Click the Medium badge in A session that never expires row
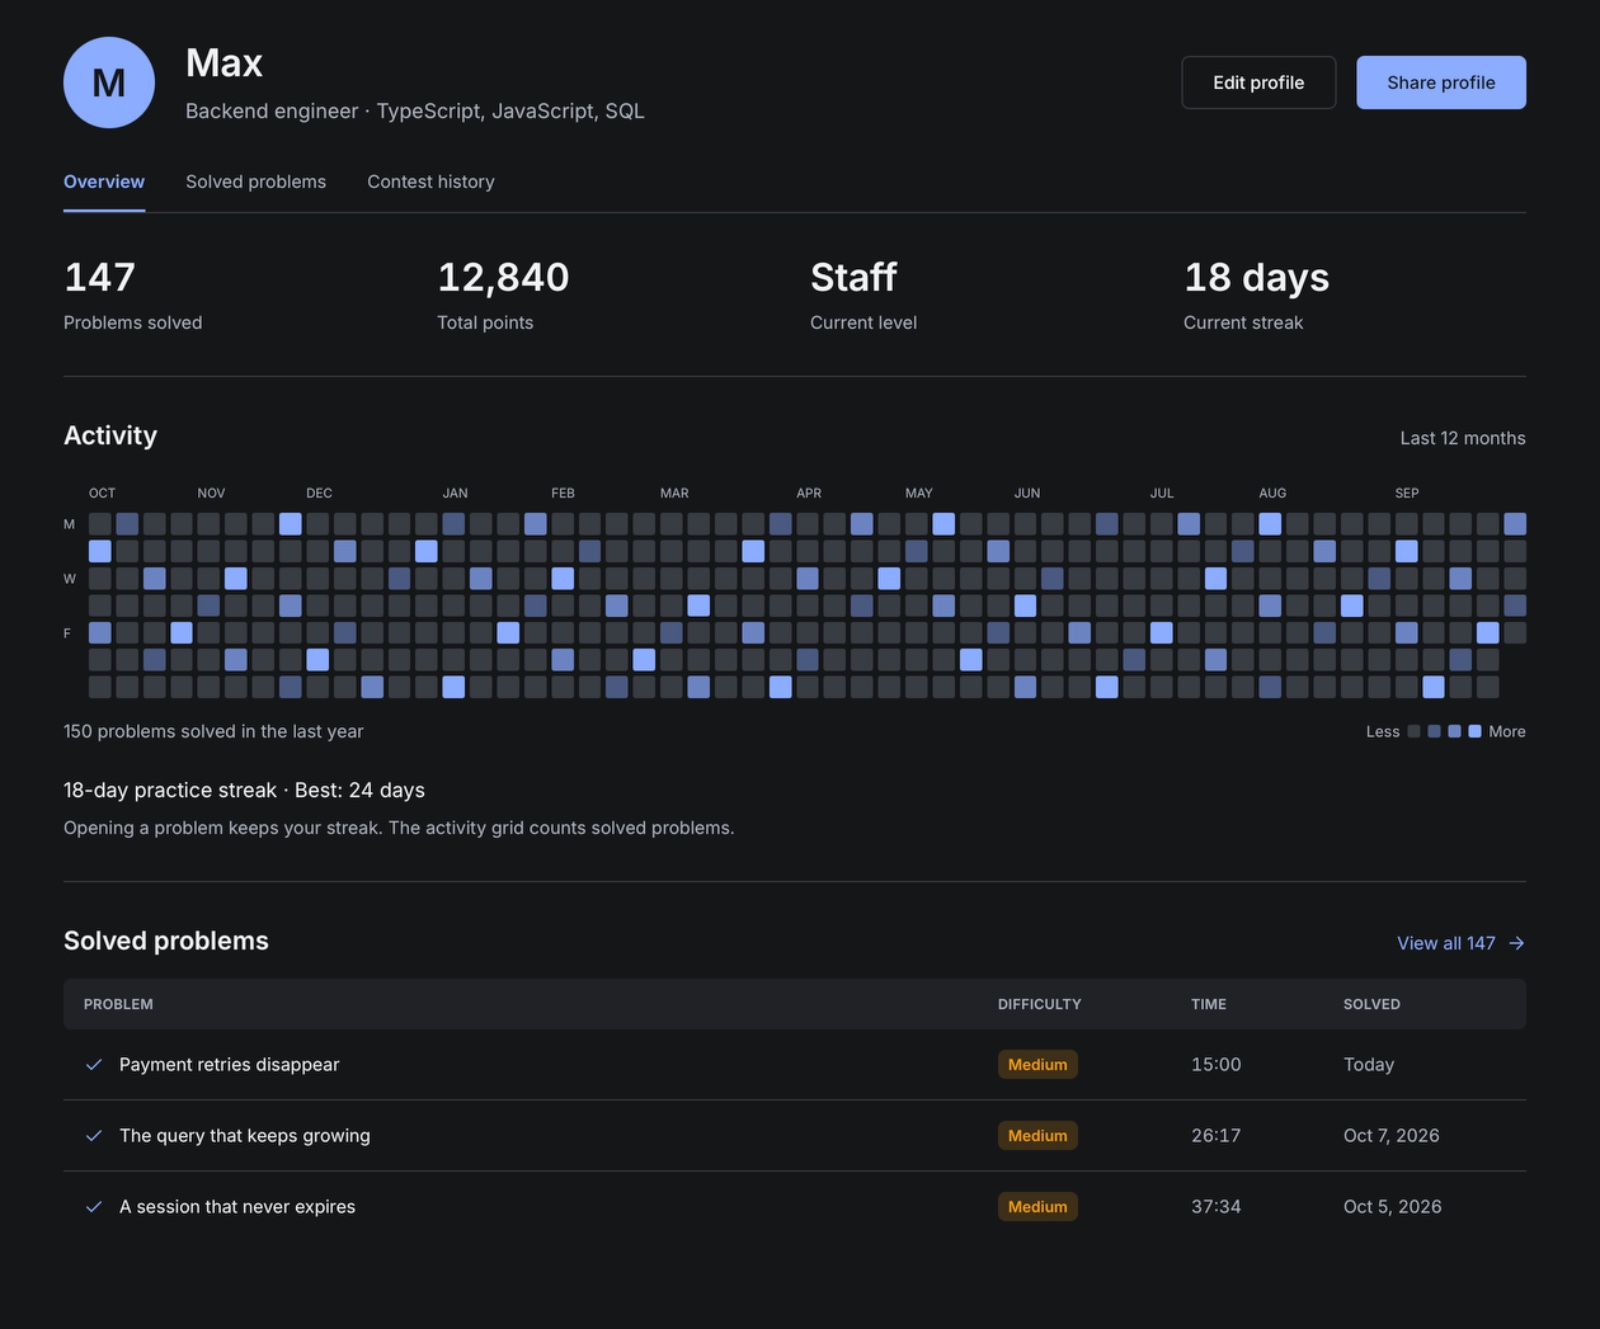The width and height of the screenshot is (1600, 1329). (x=1037, y=1206)
